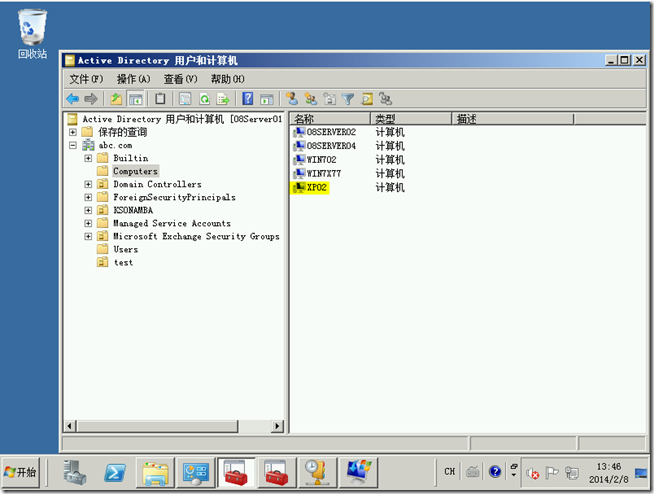Viewport: 654px width, 494px height.
Task: Click first red toolbox taskbar icon
Action: [x=236, y=472]
